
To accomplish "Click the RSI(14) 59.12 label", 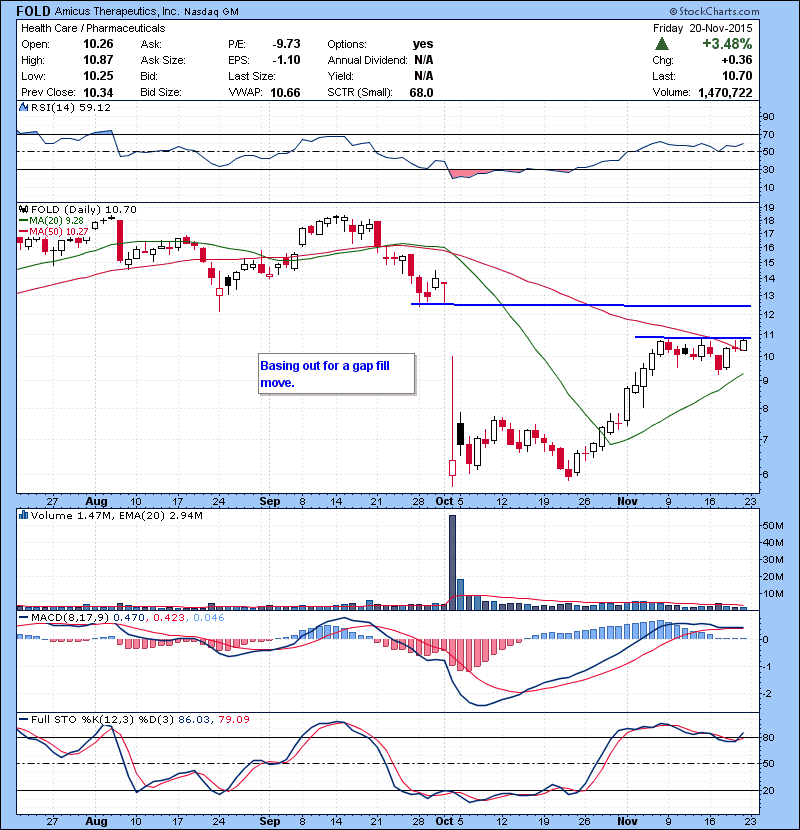I will pos(71,107).
